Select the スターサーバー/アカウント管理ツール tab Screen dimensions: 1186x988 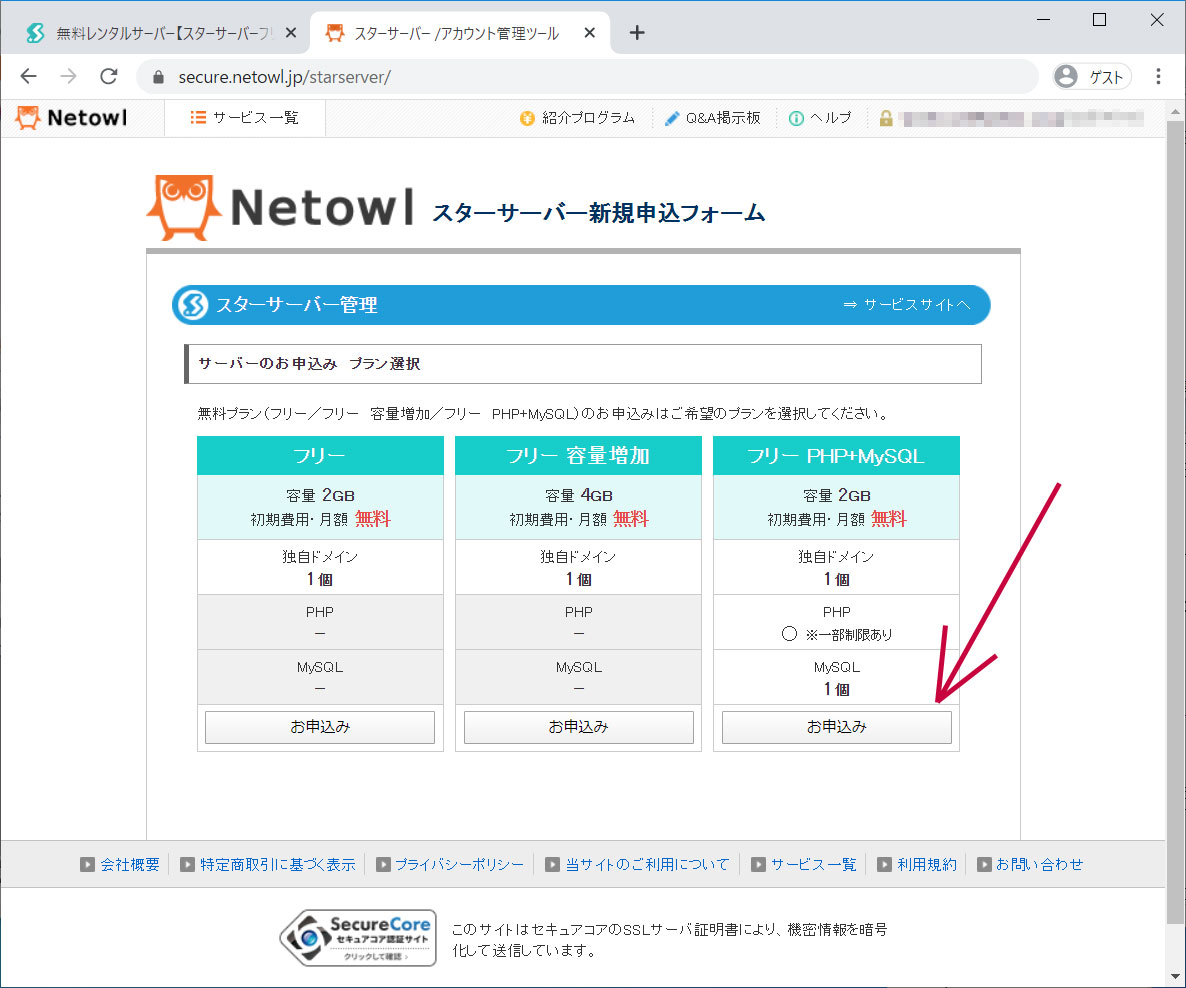(x=459, y=33)
